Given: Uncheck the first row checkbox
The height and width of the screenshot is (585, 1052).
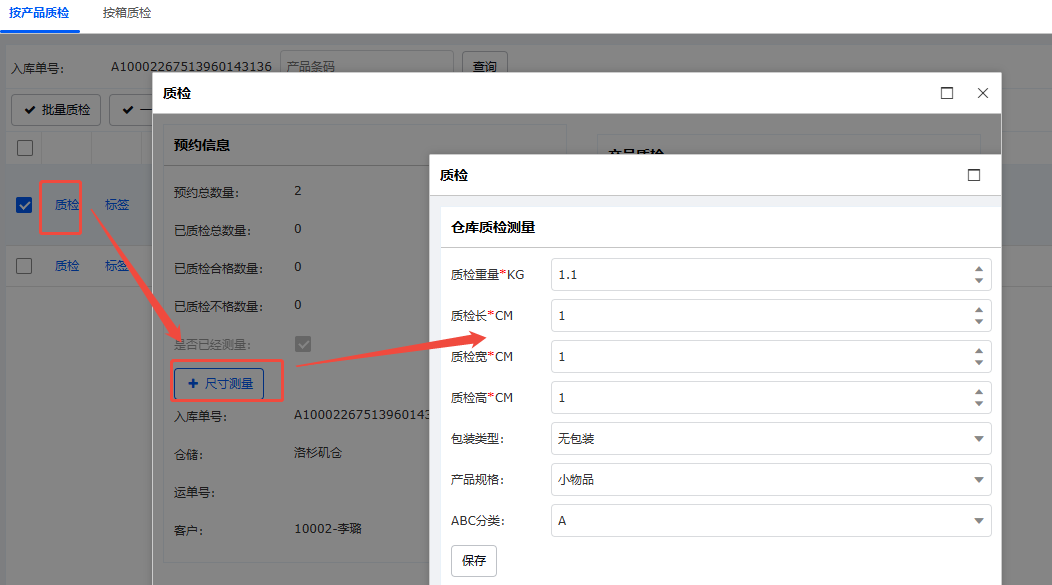Looking at the screenshot, I should pos(25,206).
